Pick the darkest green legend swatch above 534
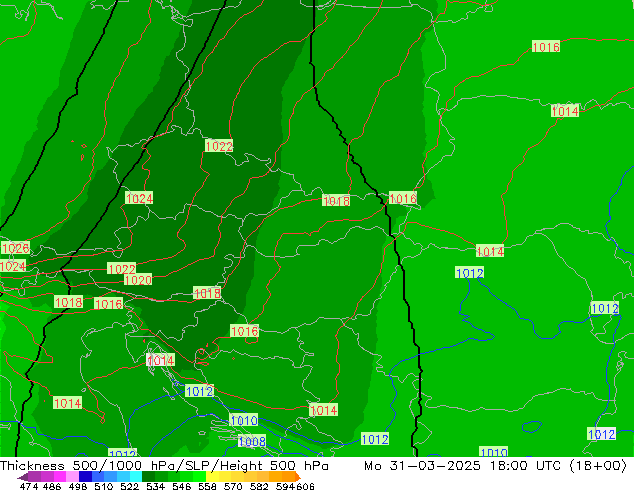 pyautogui.click(x=148, y=477)
